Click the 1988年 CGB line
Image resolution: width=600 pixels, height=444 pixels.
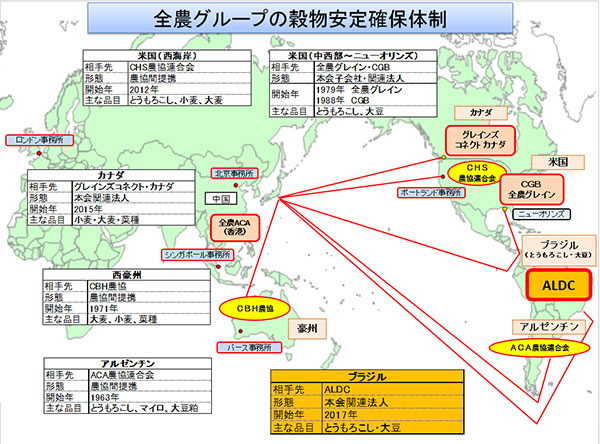point(342,100)
